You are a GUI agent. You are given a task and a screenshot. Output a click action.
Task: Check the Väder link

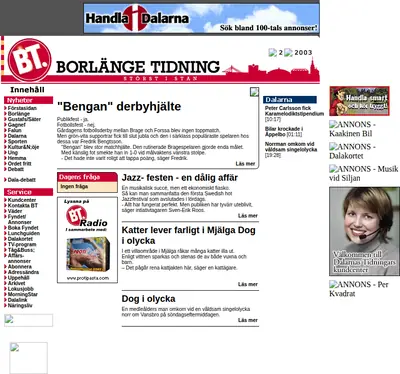coord(15,211)
